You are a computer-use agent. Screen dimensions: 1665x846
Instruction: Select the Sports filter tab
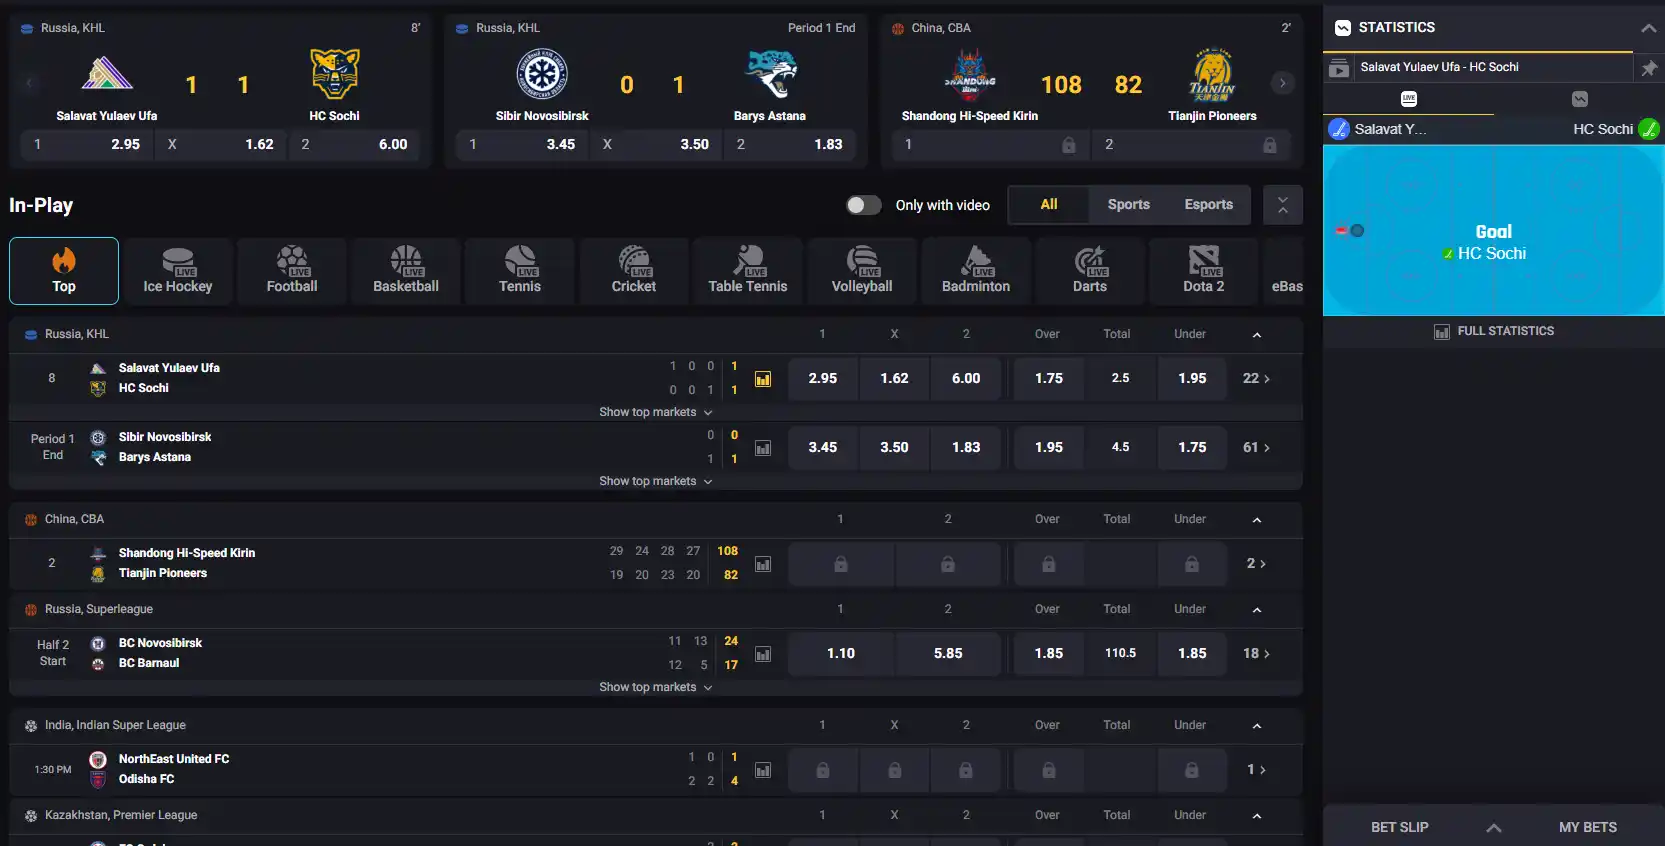[x=1129, y=205]
